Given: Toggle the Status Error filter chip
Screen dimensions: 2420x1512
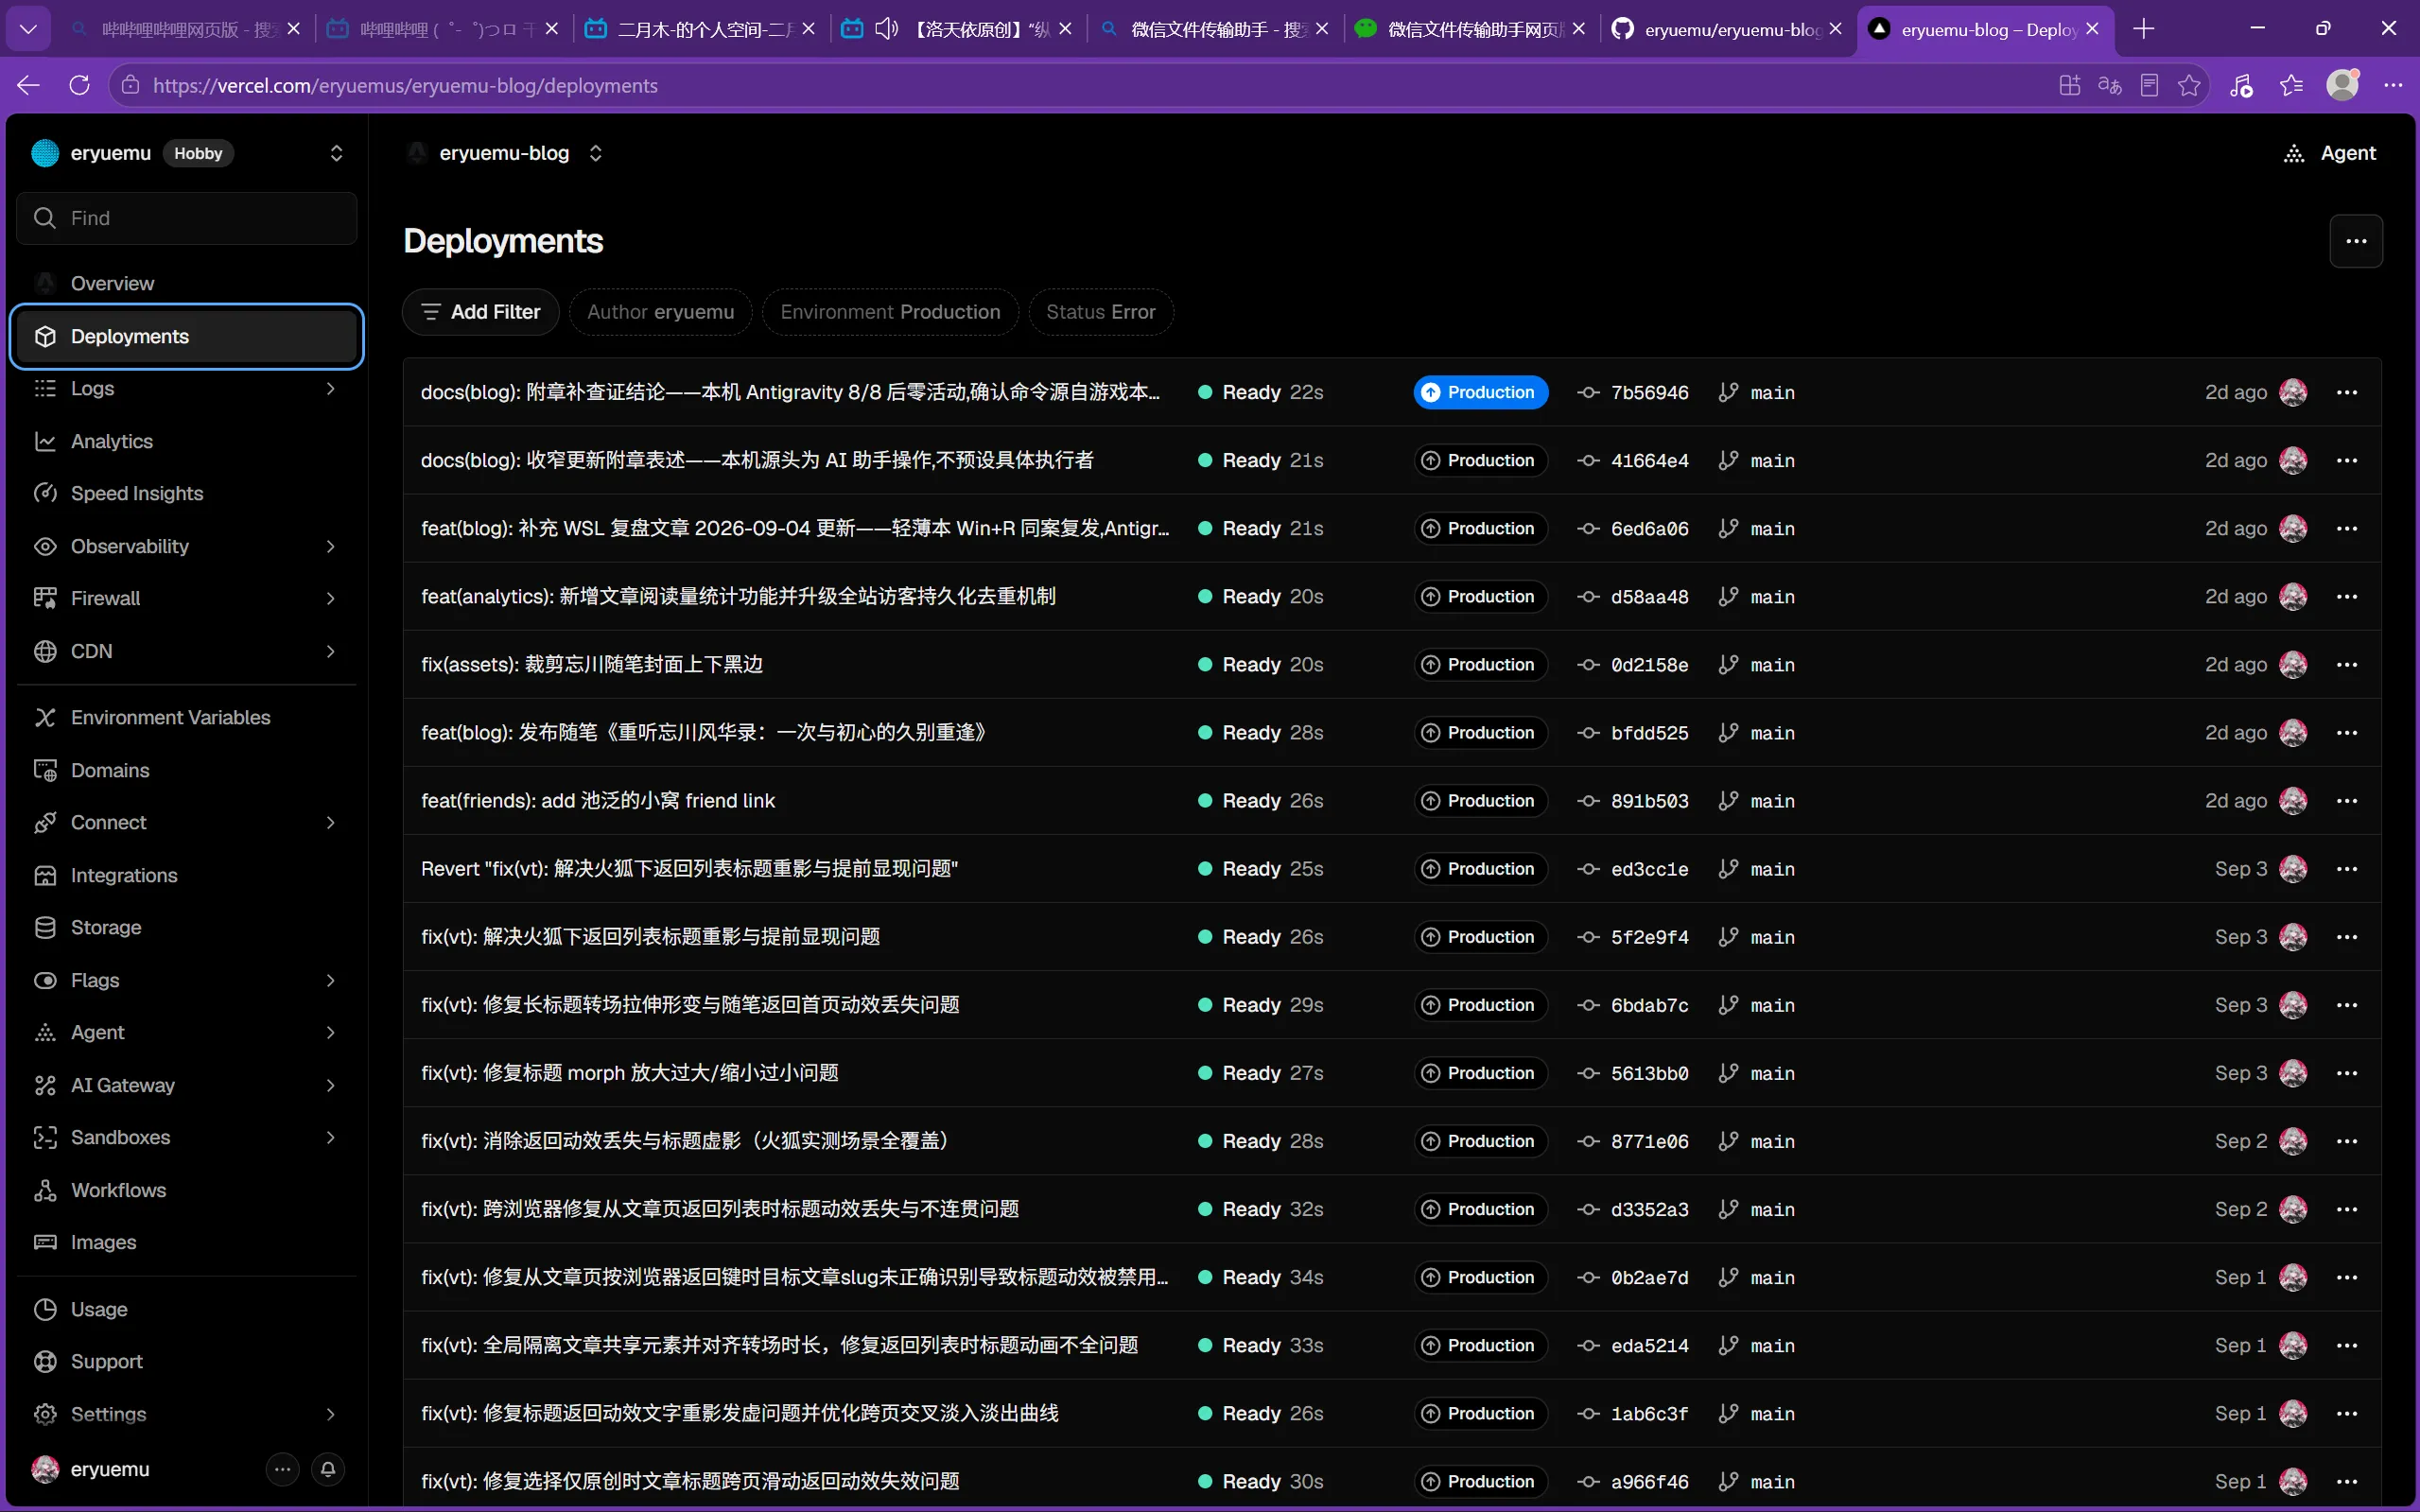Looking at the screenshot, I should [x=1100, y=312].
